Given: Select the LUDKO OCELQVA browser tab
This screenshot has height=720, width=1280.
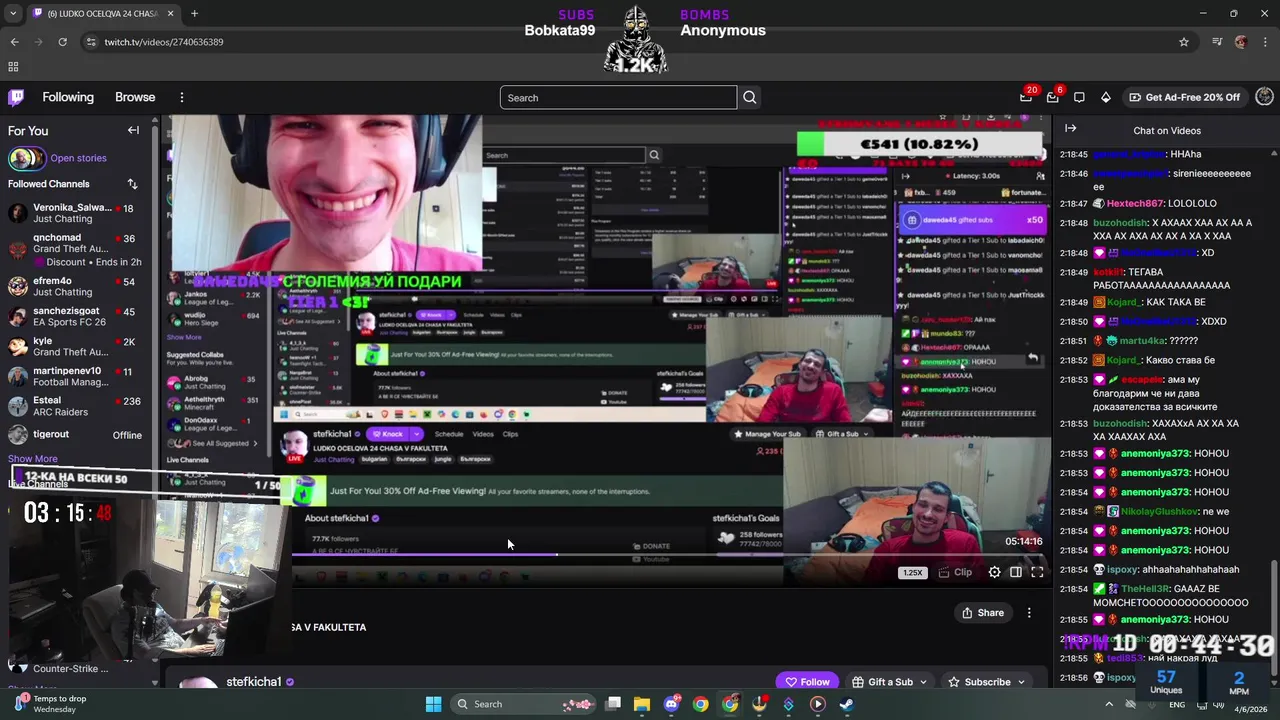Looking at the screenshot, I should click(x=103, y=13).
